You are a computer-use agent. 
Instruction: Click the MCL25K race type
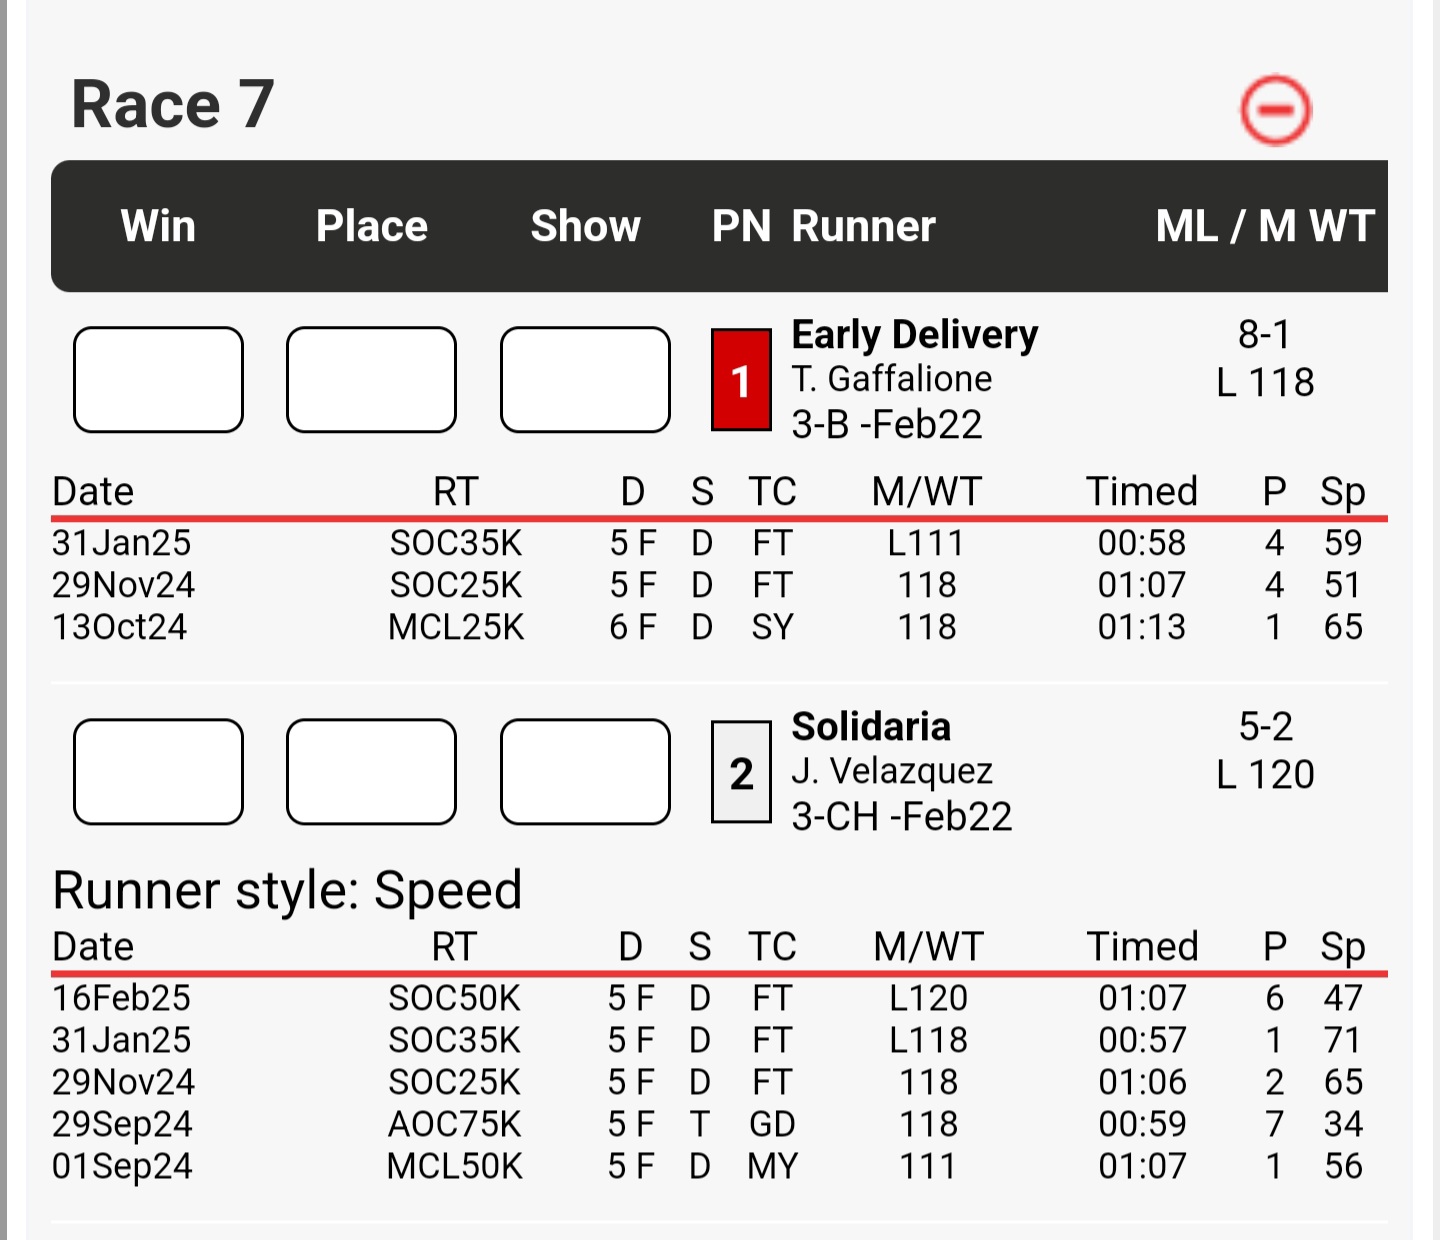pos(456,627)
